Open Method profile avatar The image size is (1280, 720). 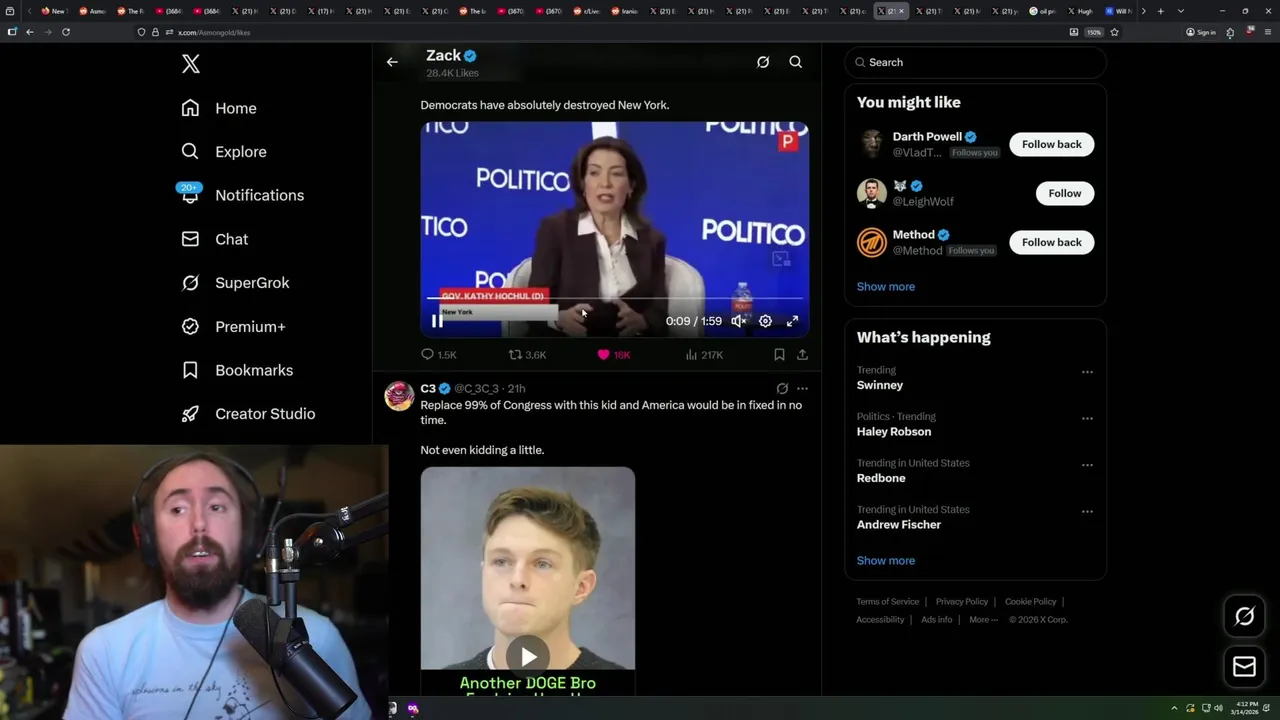point(872,242)
